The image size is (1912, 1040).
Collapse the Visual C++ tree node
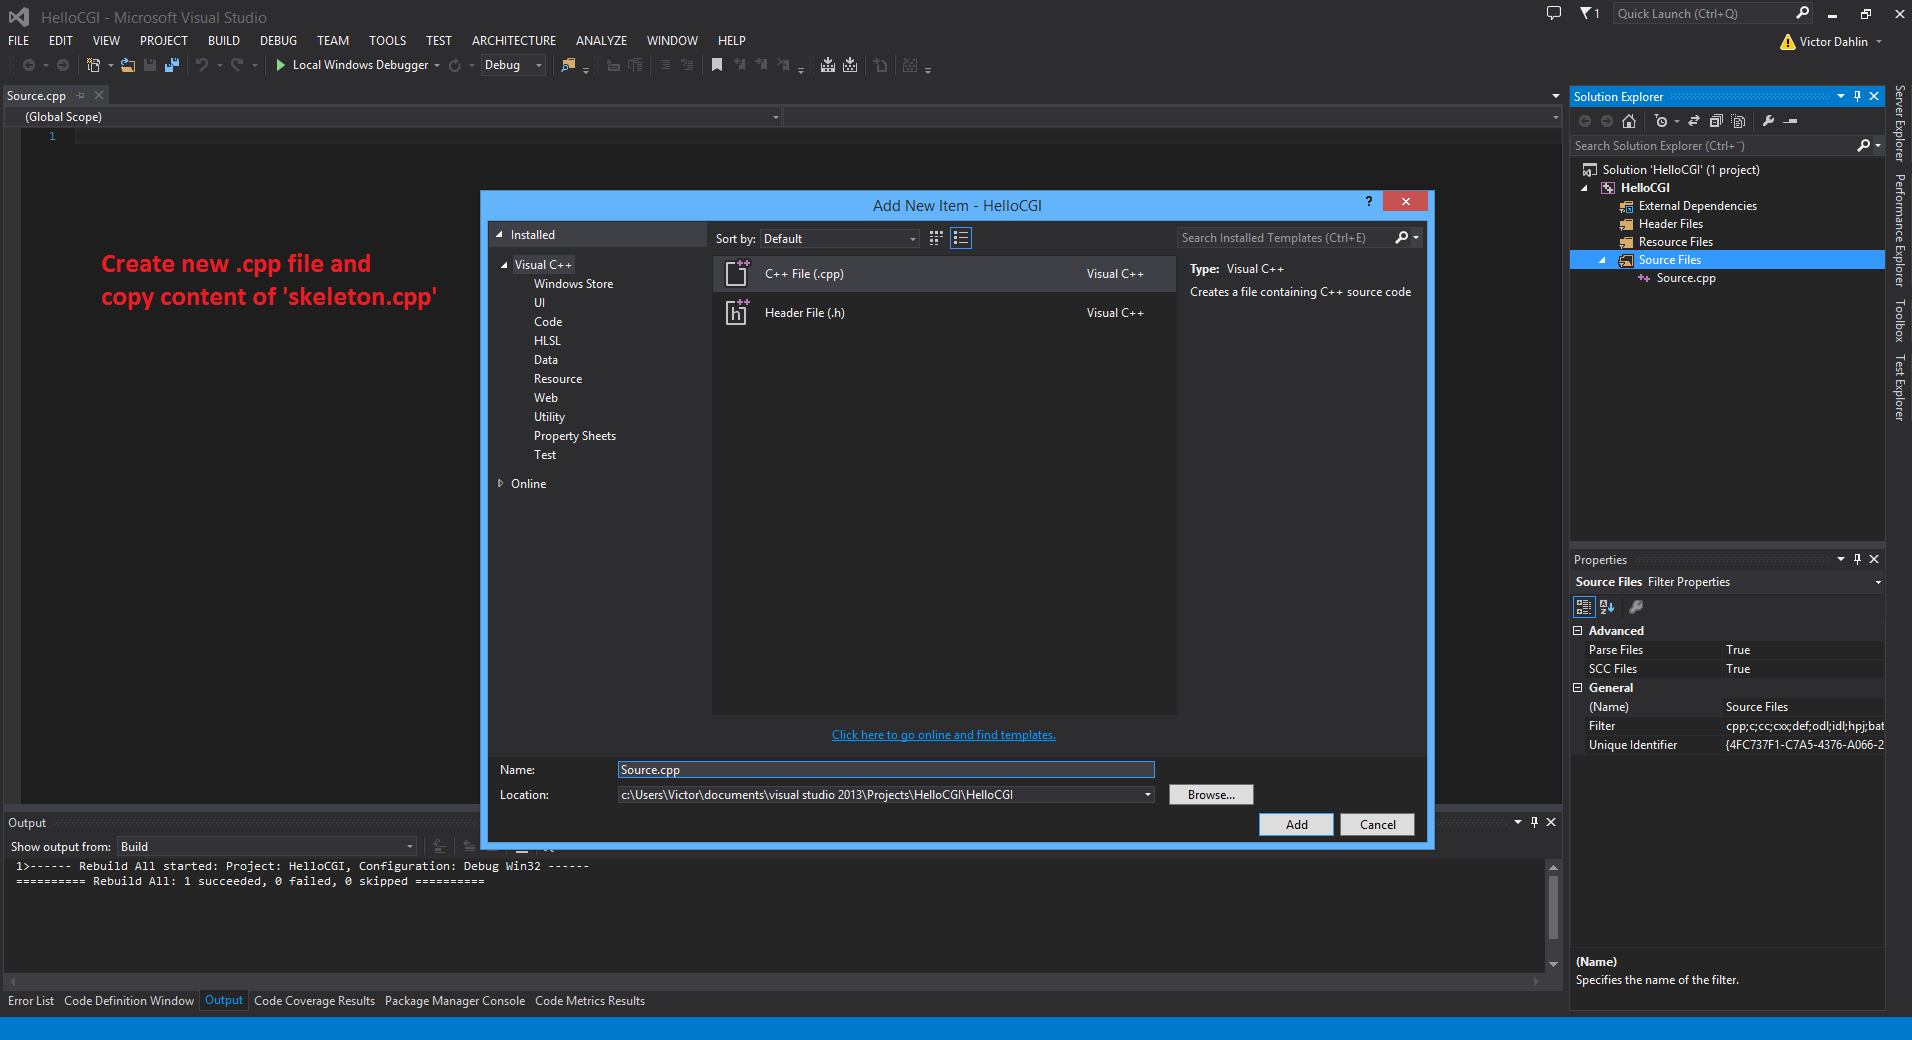tap(504, 265)
